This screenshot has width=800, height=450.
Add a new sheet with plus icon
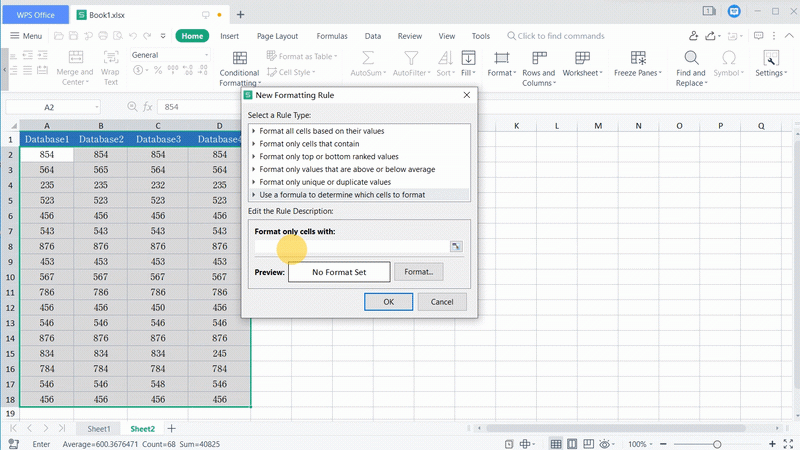coord(171,428)
